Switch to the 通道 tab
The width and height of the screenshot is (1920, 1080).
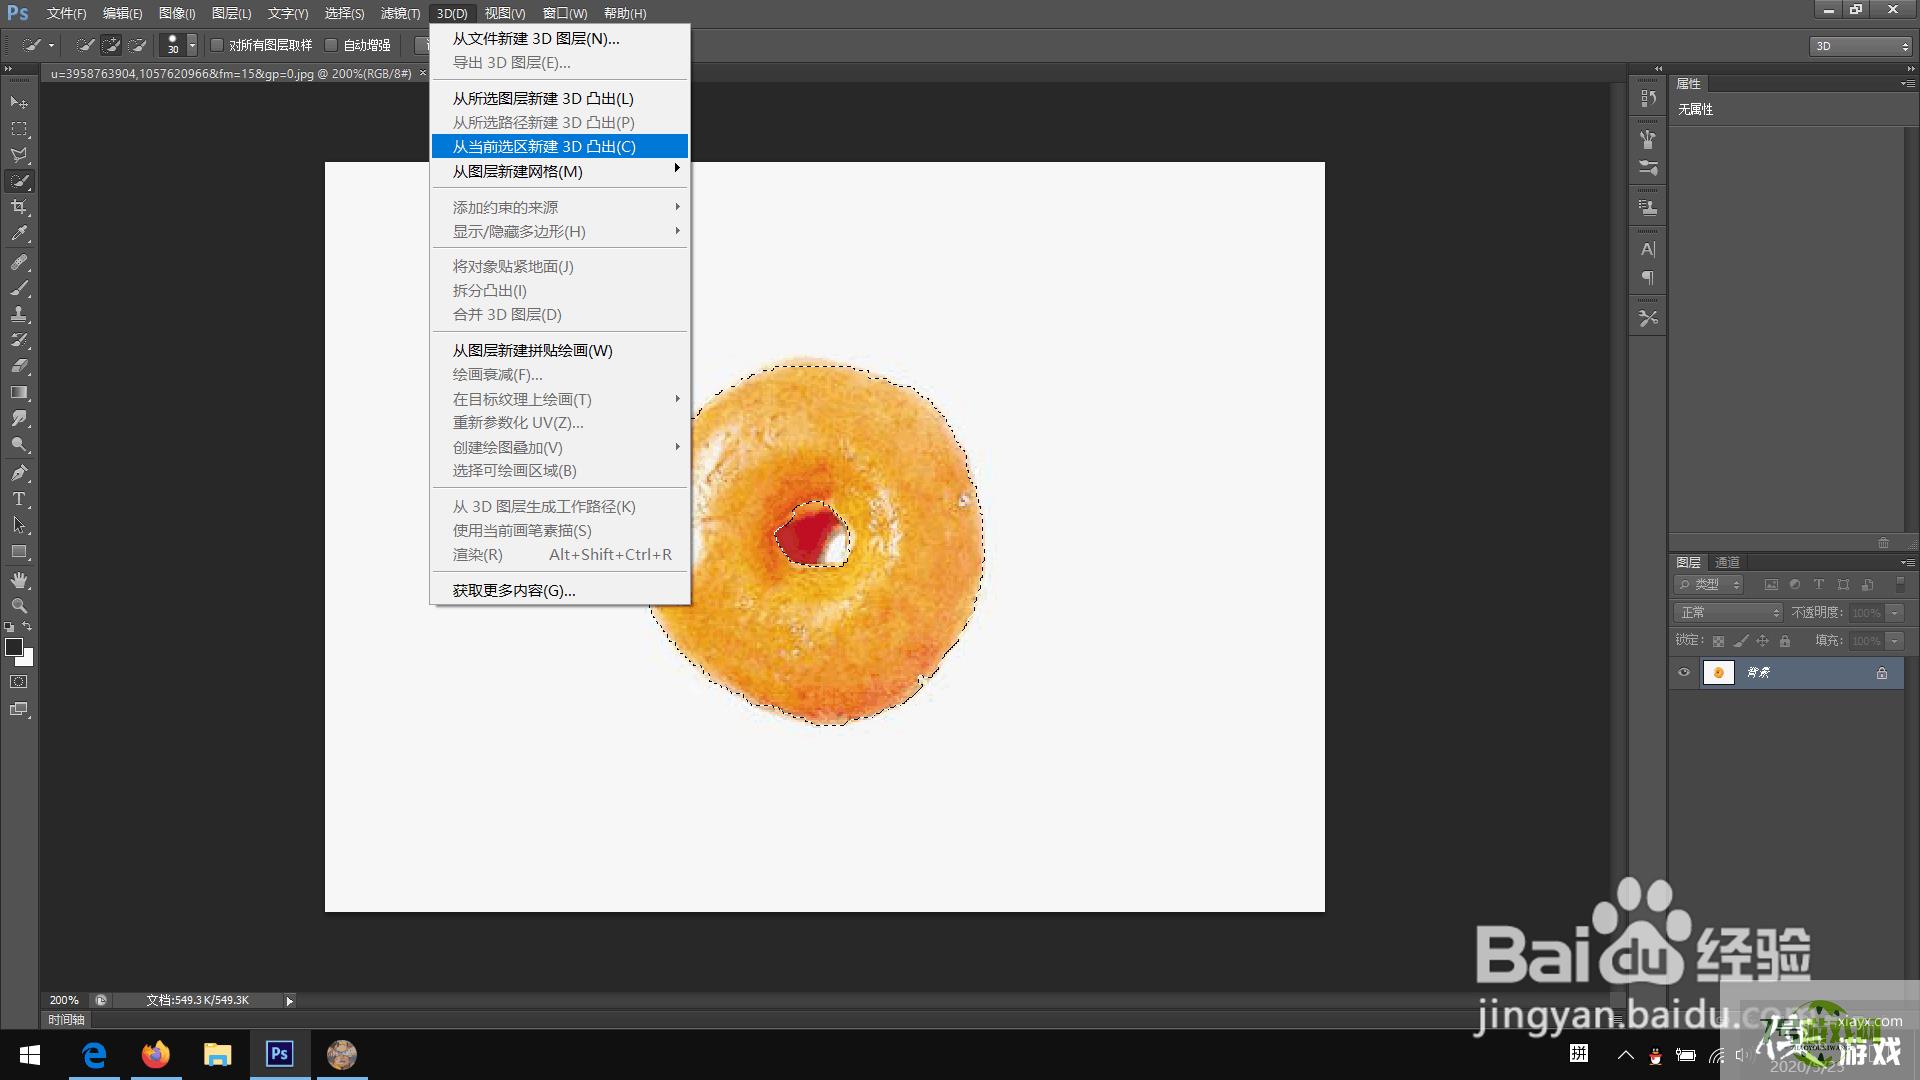[x=1727, y=562]
